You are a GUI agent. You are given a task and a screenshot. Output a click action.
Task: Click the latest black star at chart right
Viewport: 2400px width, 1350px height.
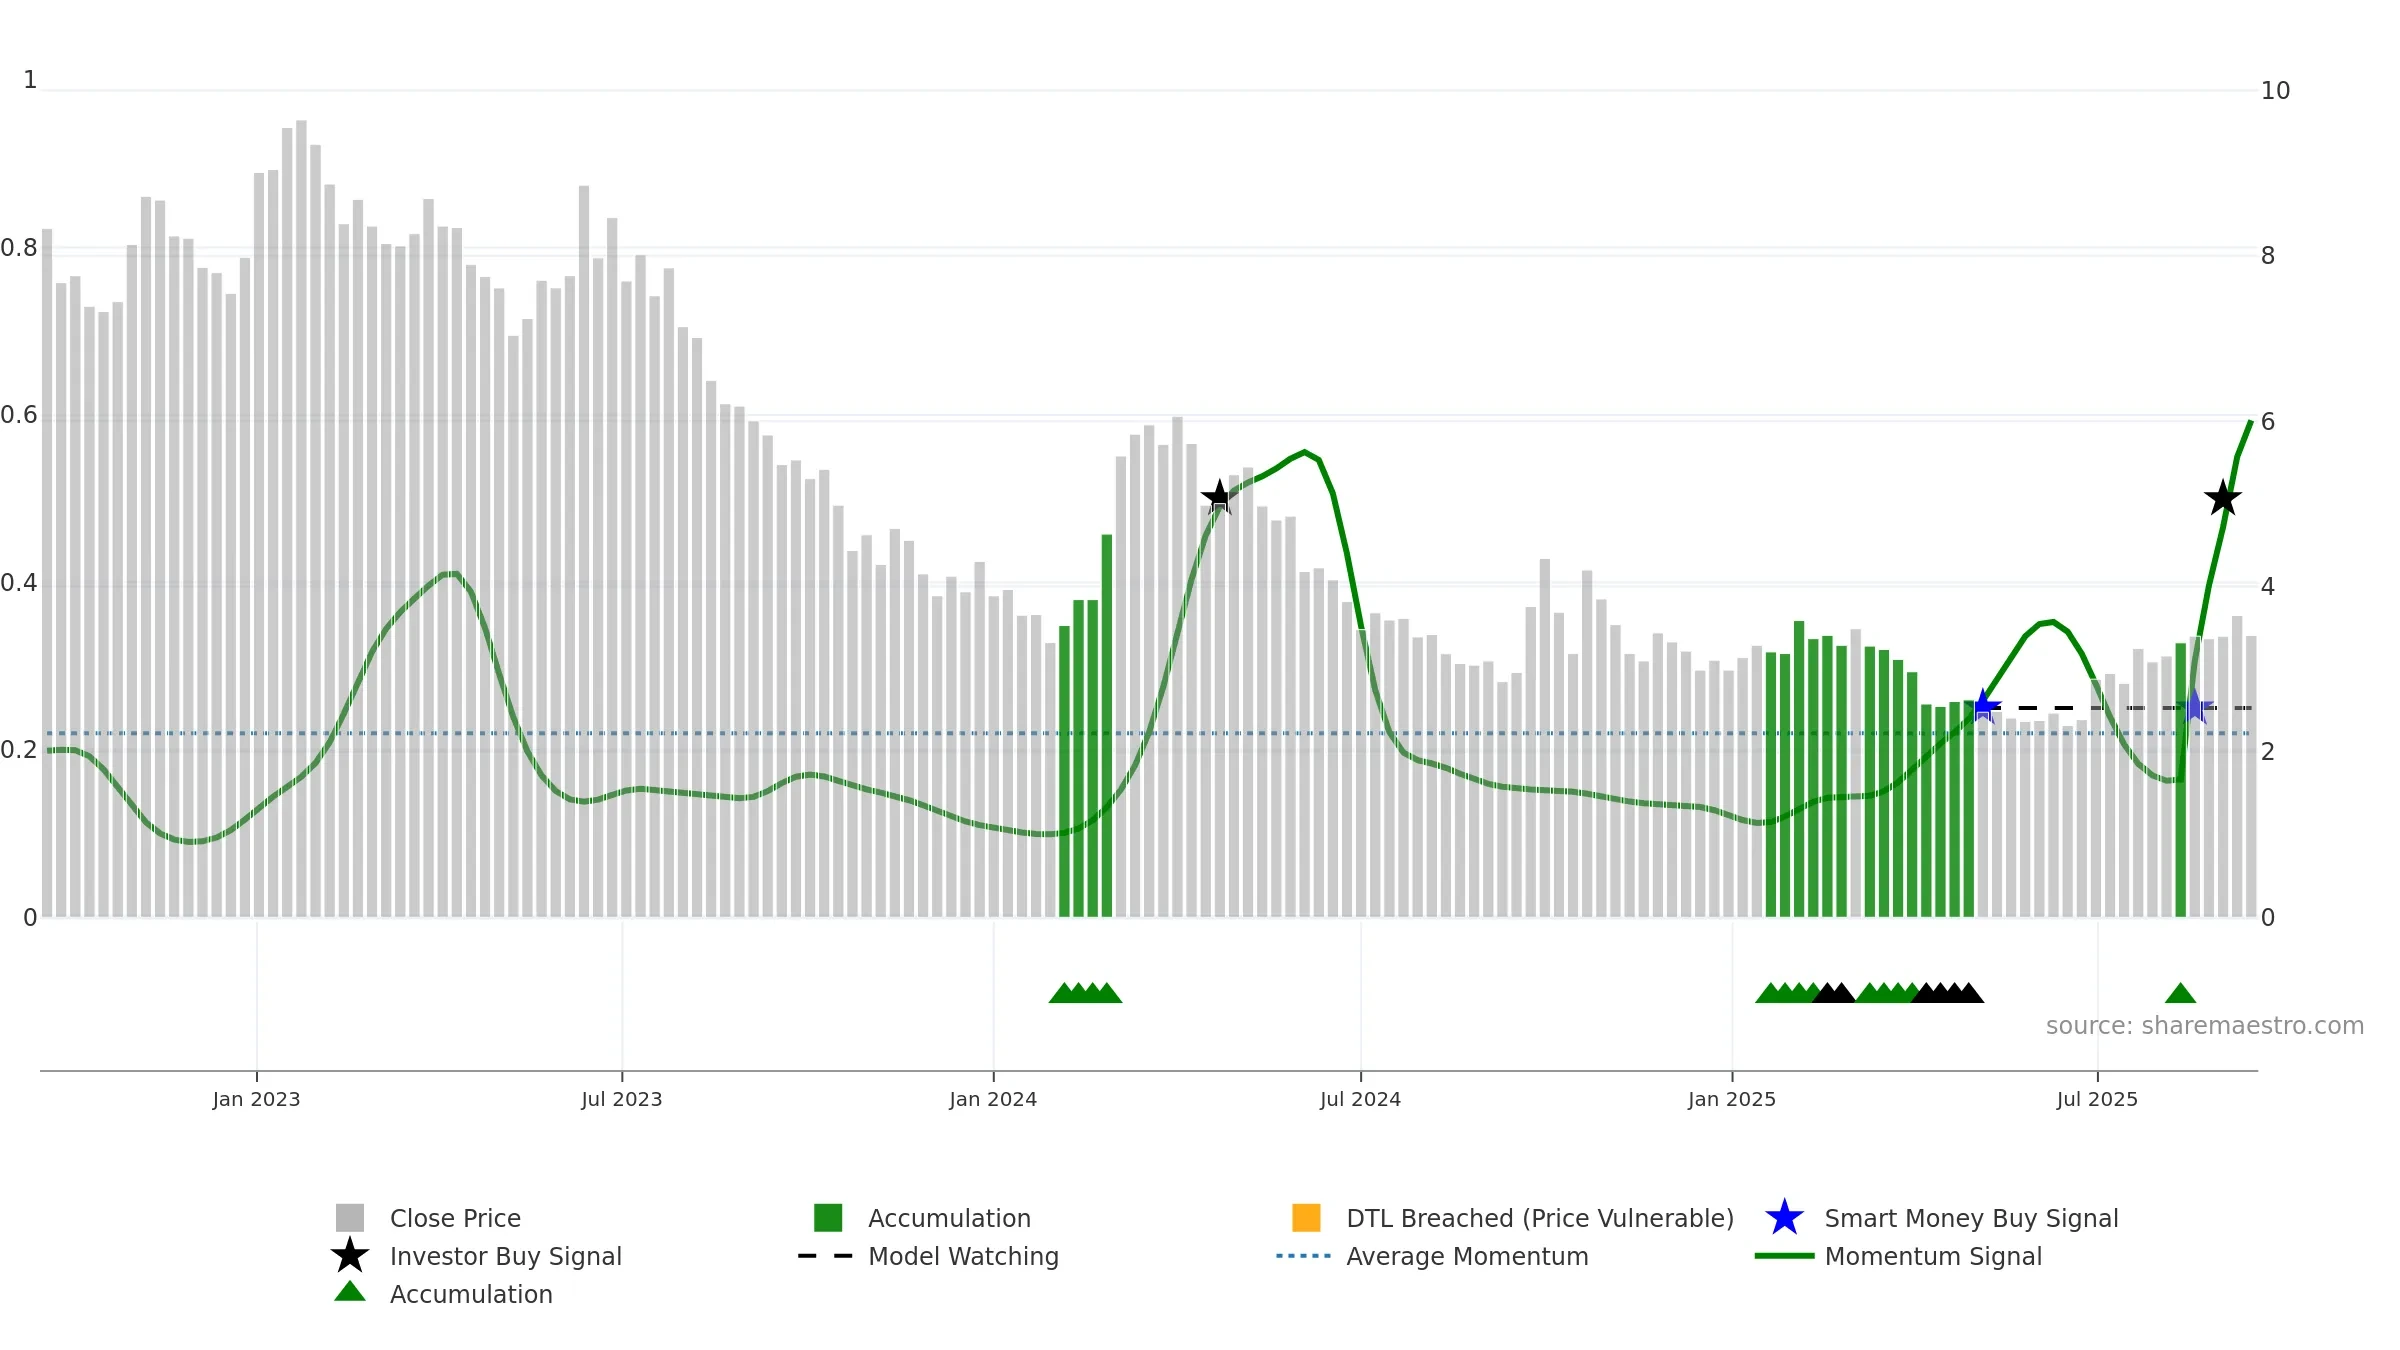[2222, 498]
